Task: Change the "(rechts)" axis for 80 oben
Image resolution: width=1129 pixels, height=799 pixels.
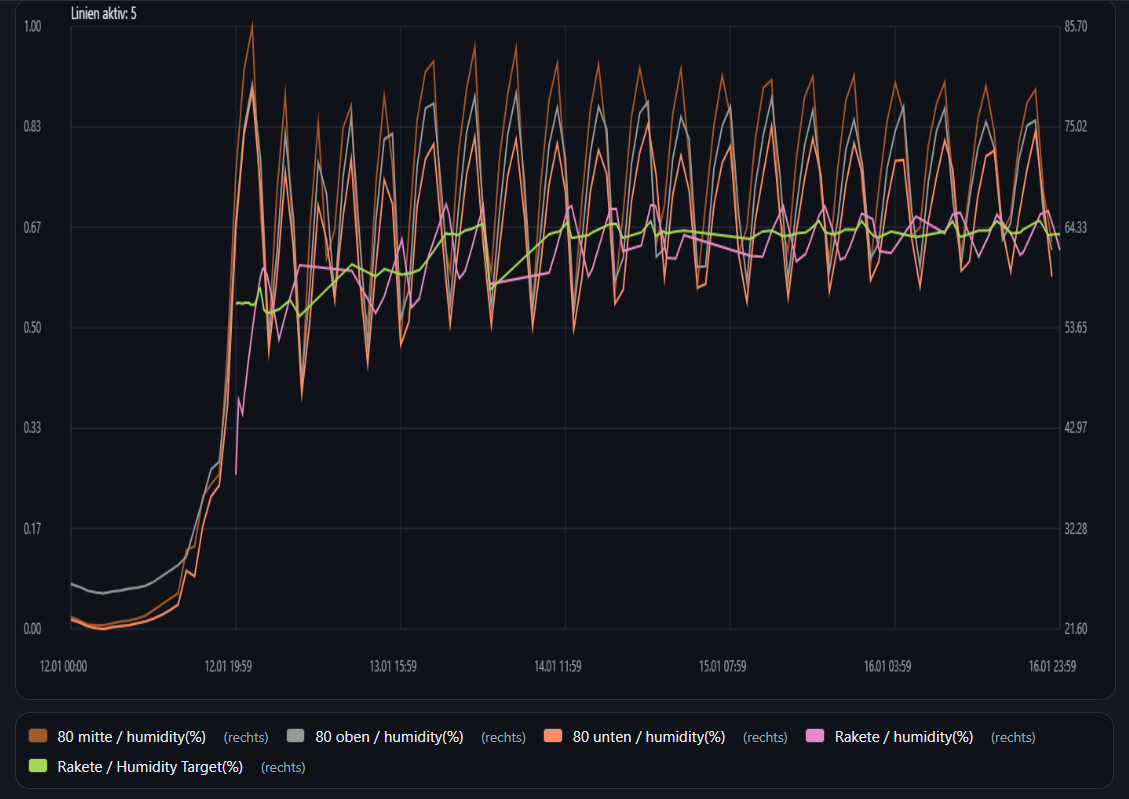Action: [503, 738]
